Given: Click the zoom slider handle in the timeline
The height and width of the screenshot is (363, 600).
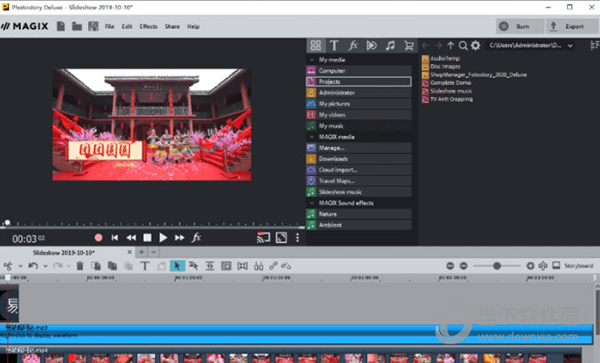Looking at the screenshot, I should pyautogui.click(x=497, y=266).
